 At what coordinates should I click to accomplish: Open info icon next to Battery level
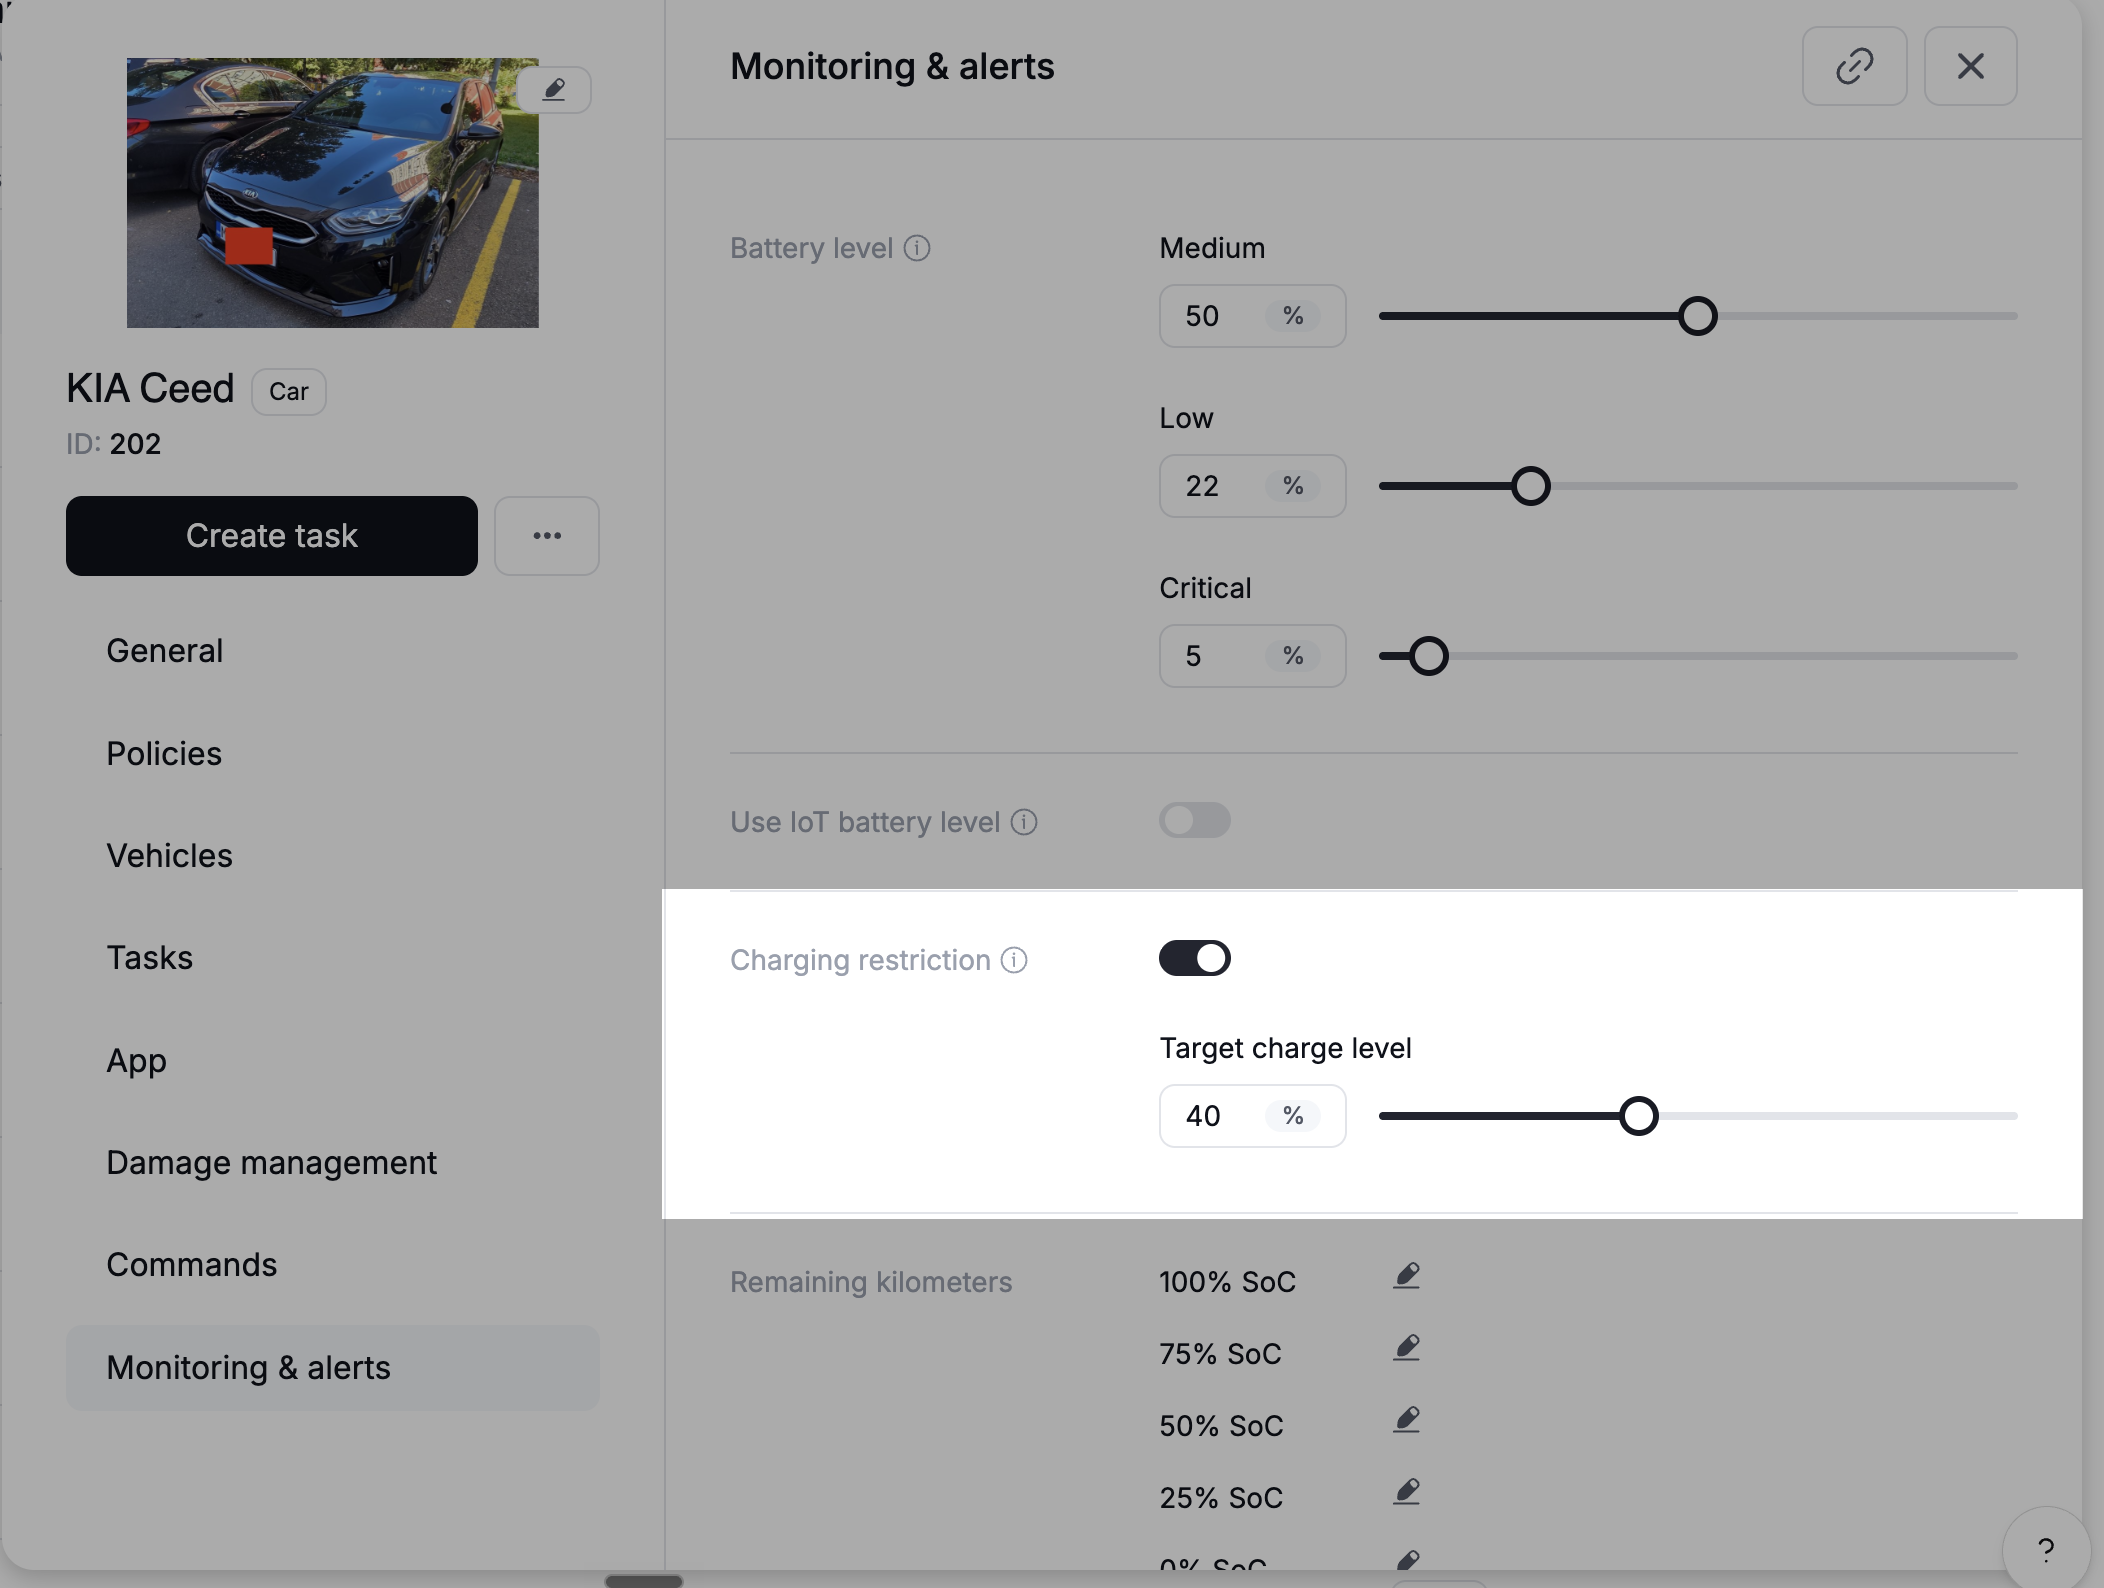click(917, 248)
